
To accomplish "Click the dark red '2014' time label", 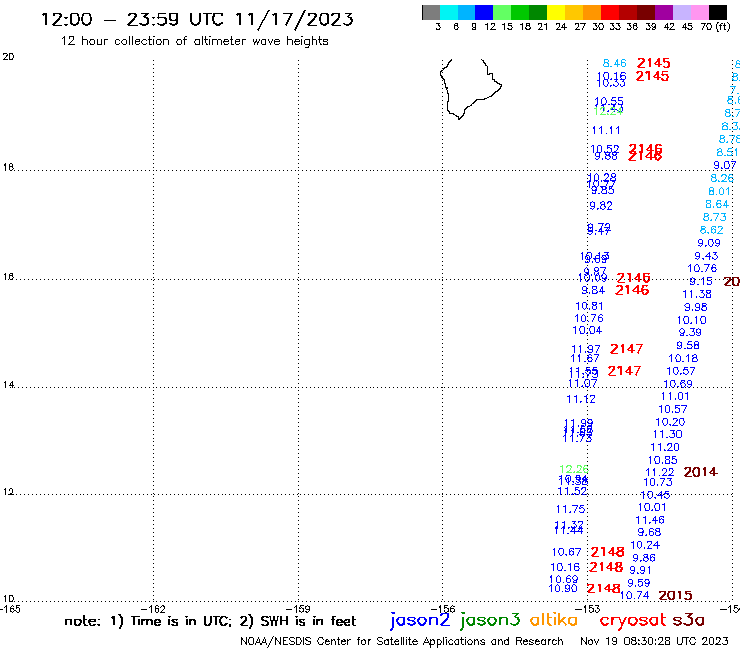I will [700, 472].
